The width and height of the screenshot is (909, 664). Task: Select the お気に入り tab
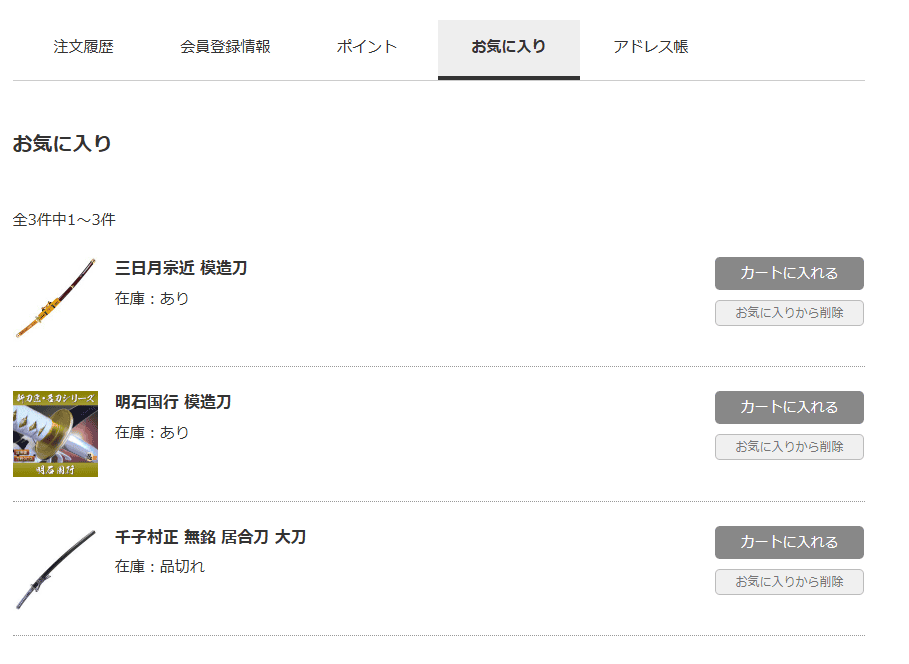508,47
